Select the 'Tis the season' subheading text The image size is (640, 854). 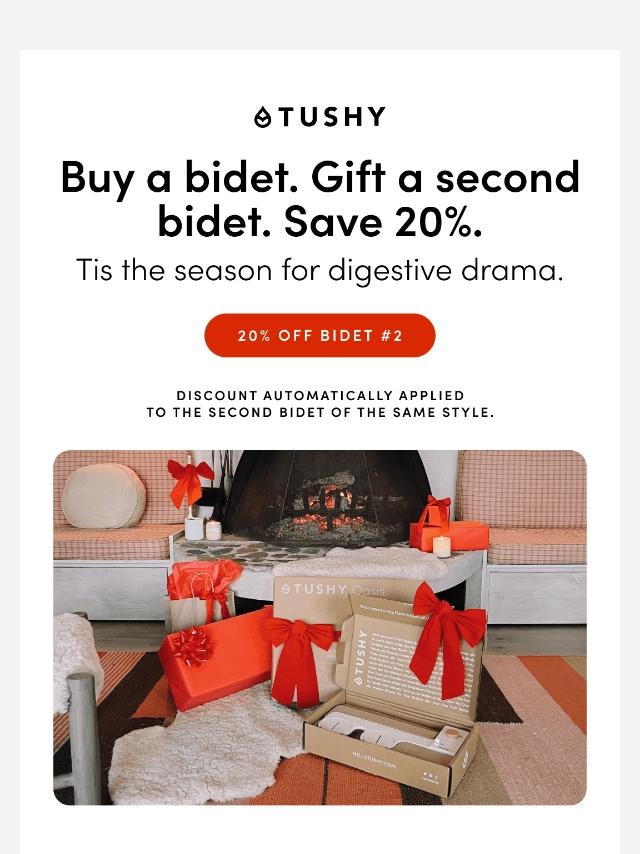(320, 270)
